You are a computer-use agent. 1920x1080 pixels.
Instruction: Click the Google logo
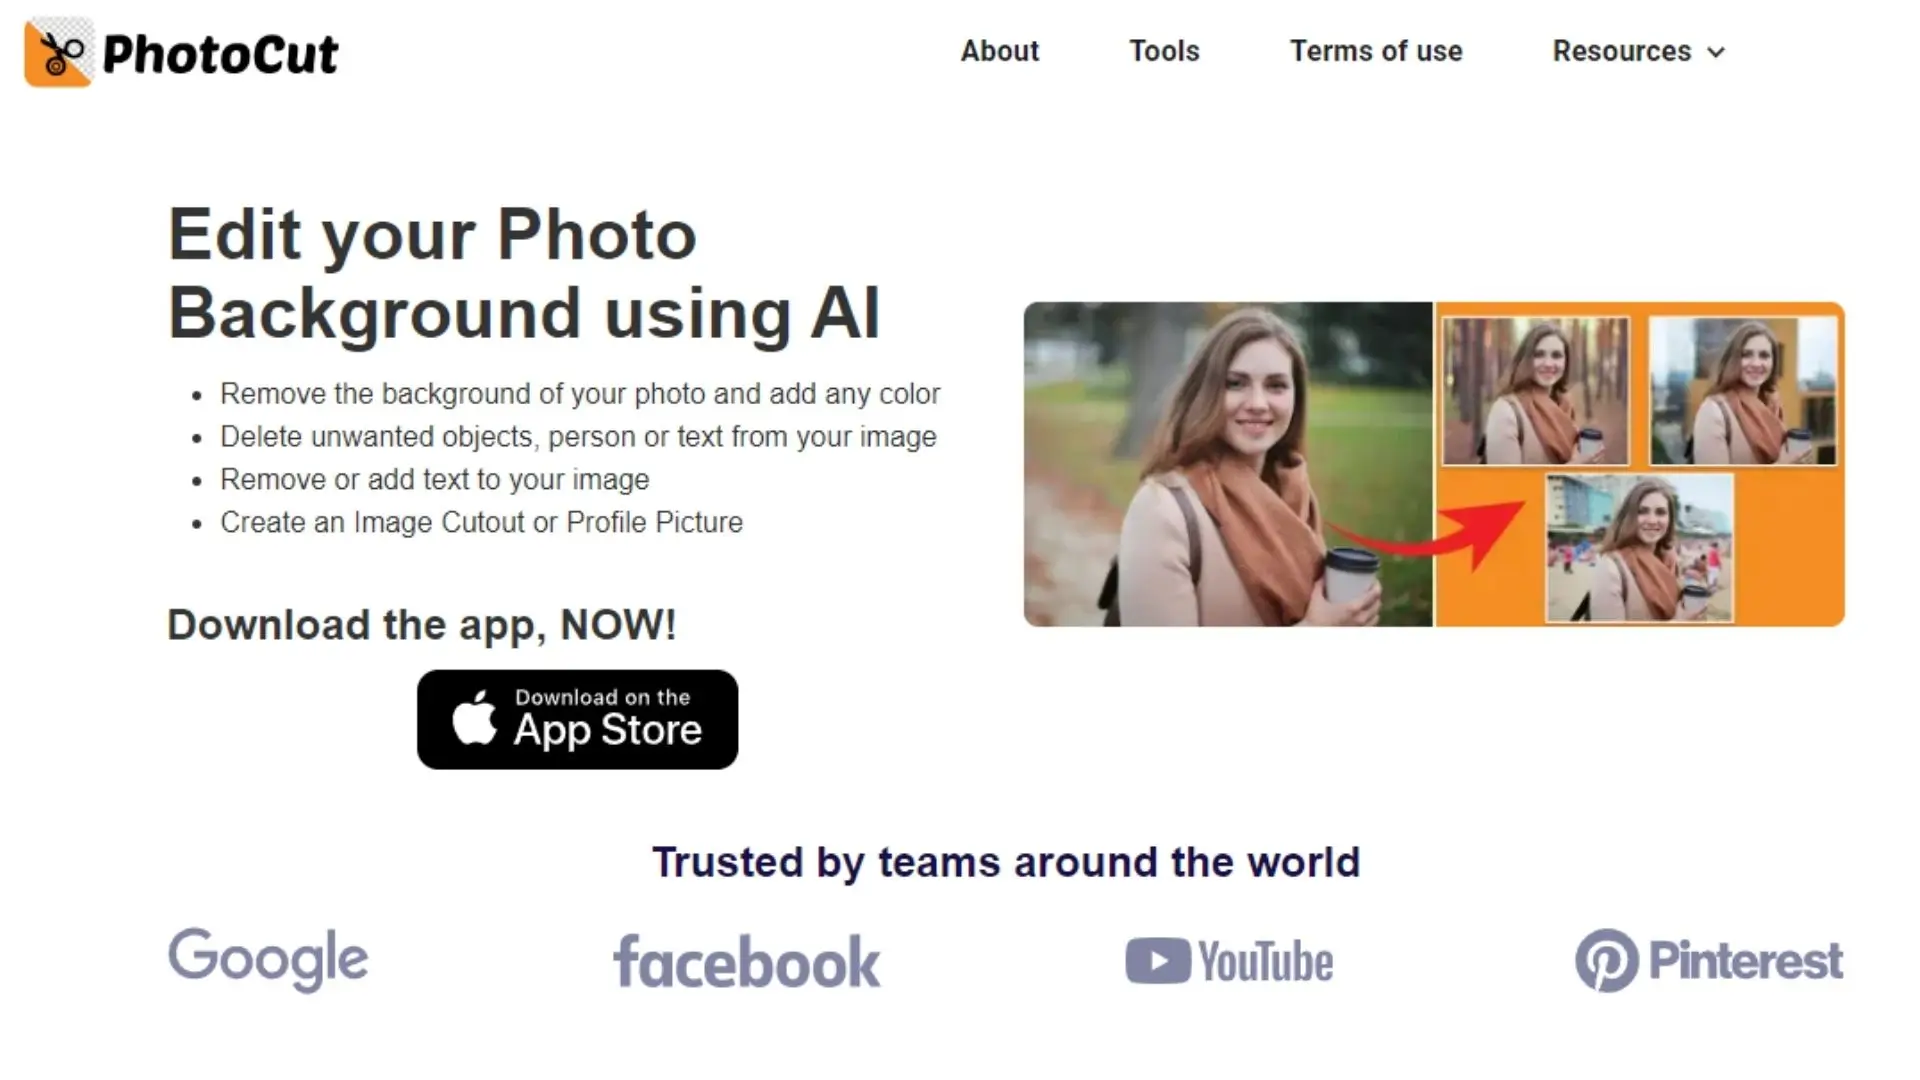(268, 959)
